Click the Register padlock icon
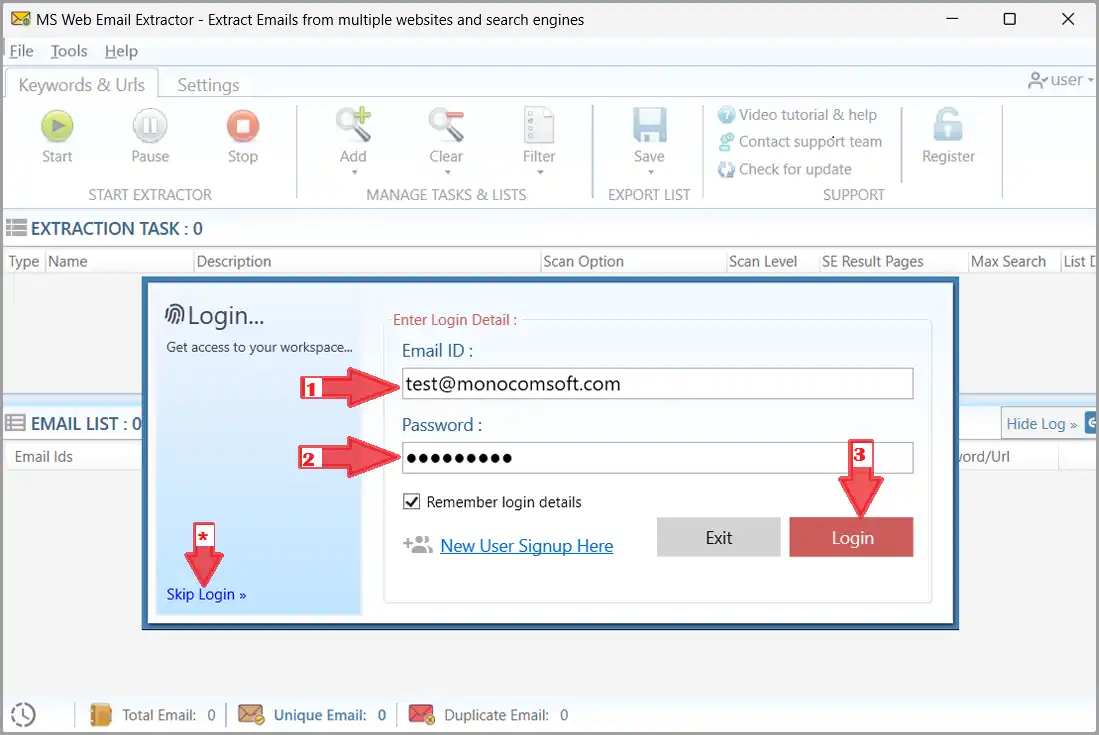Viewport: 1099px width, 735px height. (x=948, y=125)
